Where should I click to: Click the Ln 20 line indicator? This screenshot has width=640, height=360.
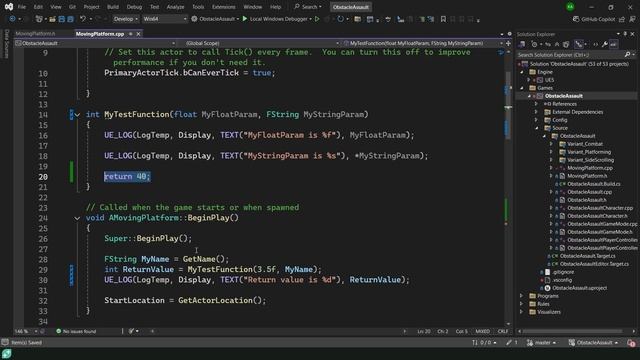point(424,331)
